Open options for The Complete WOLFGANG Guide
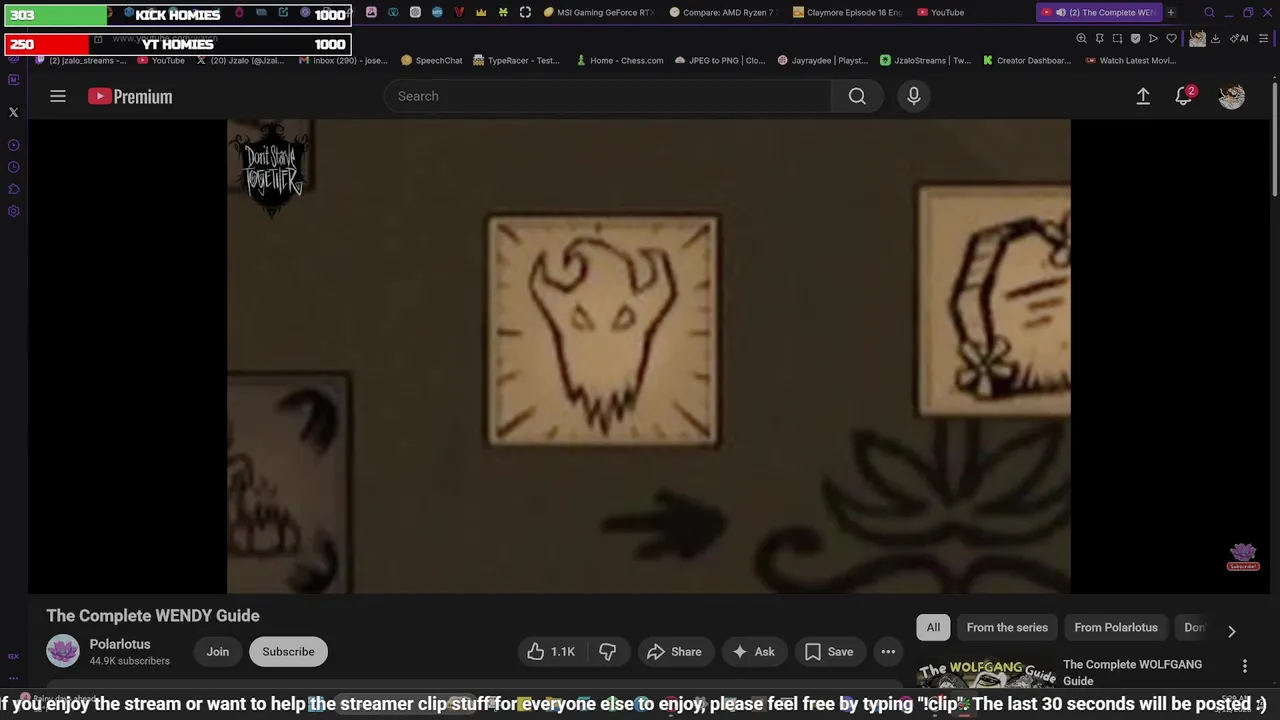 1245,666
